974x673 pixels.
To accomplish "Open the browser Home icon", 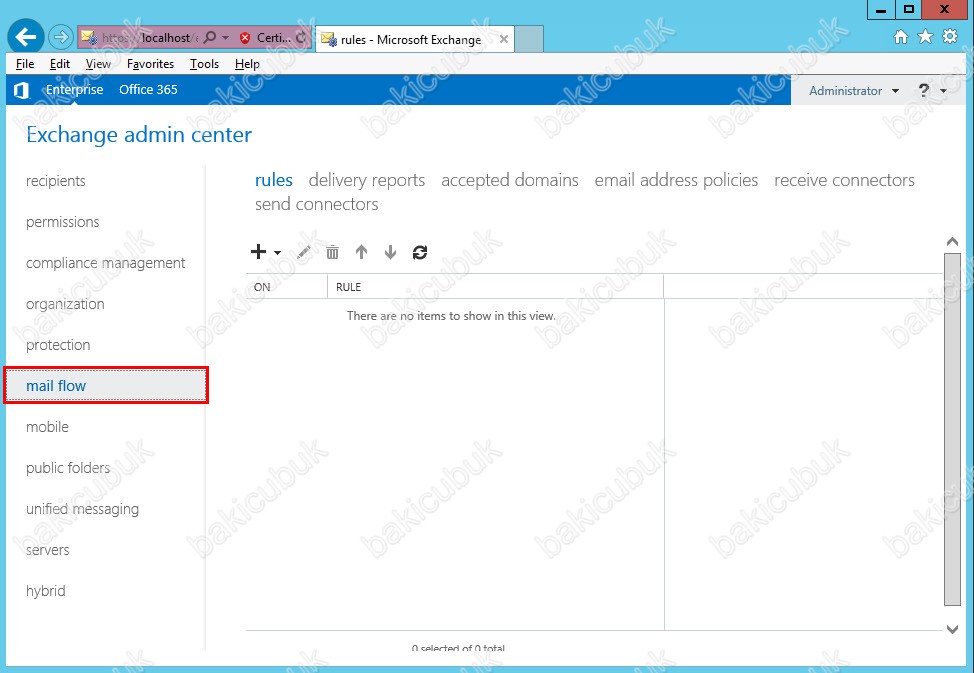I will click(901, 37).
